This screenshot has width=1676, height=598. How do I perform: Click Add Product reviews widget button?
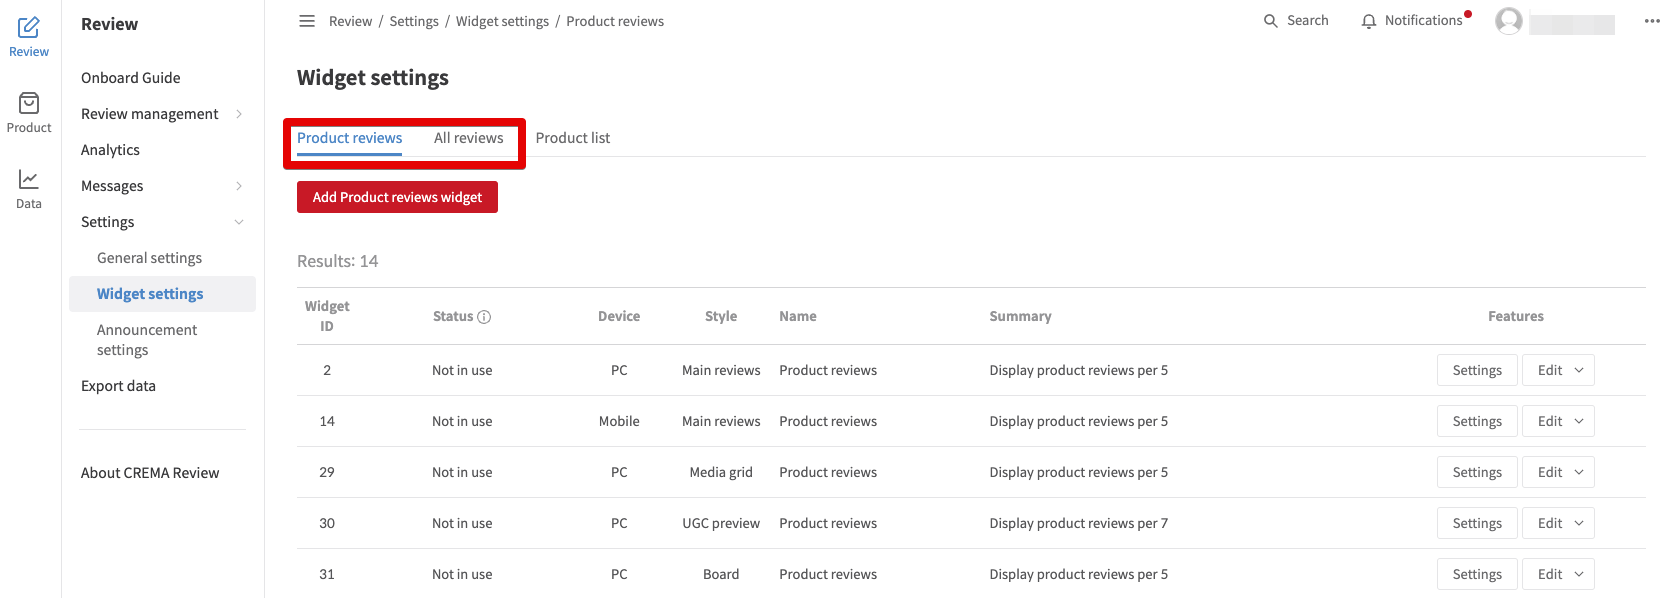(397, 197)
